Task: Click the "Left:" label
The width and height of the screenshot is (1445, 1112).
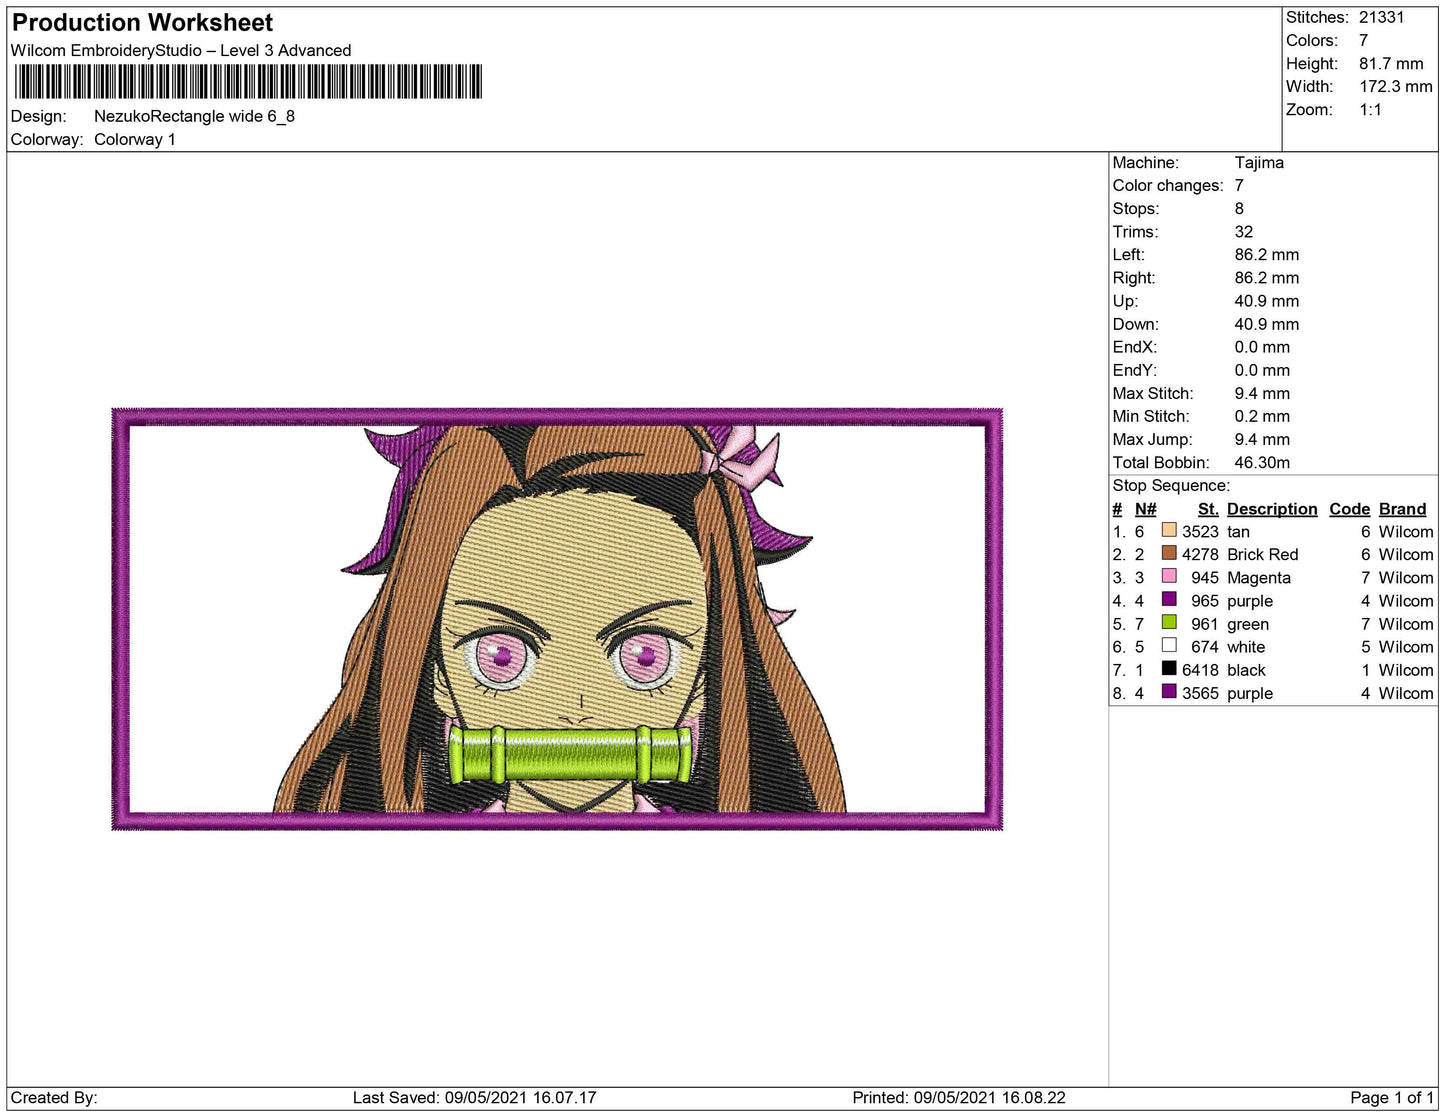Action: coord(1128,255)
